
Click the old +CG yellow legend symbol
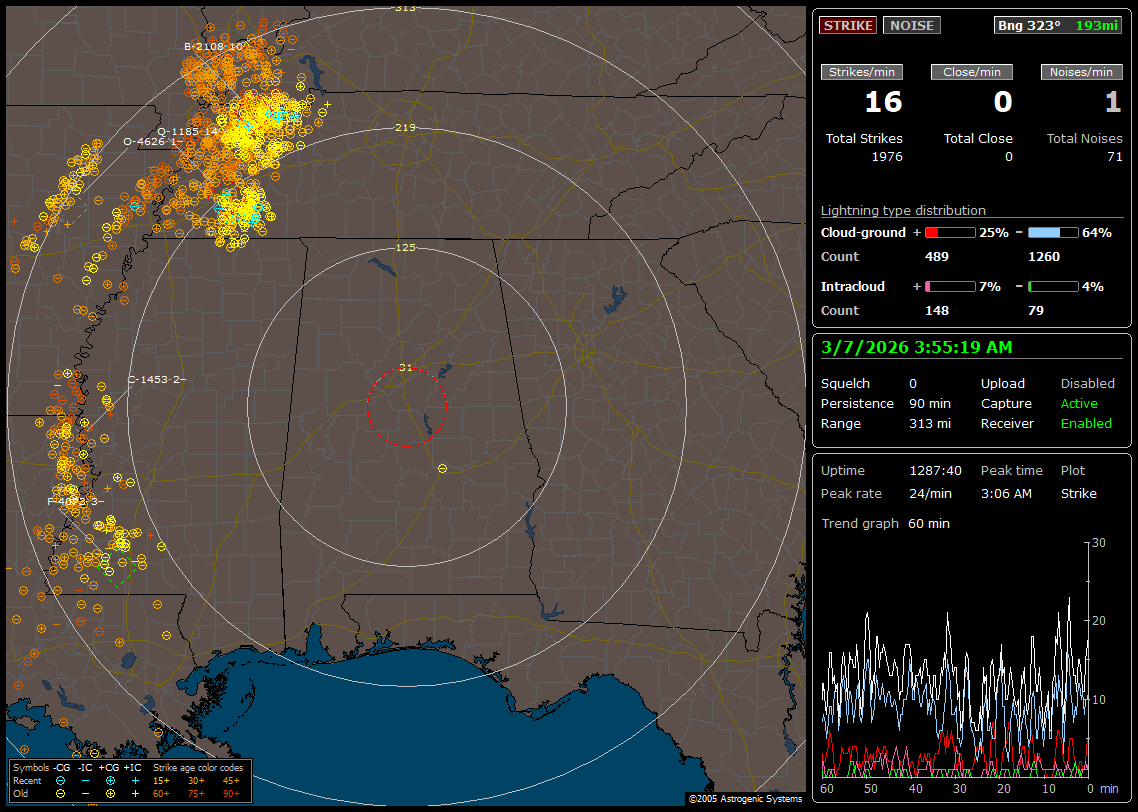(x=110, y=793)
